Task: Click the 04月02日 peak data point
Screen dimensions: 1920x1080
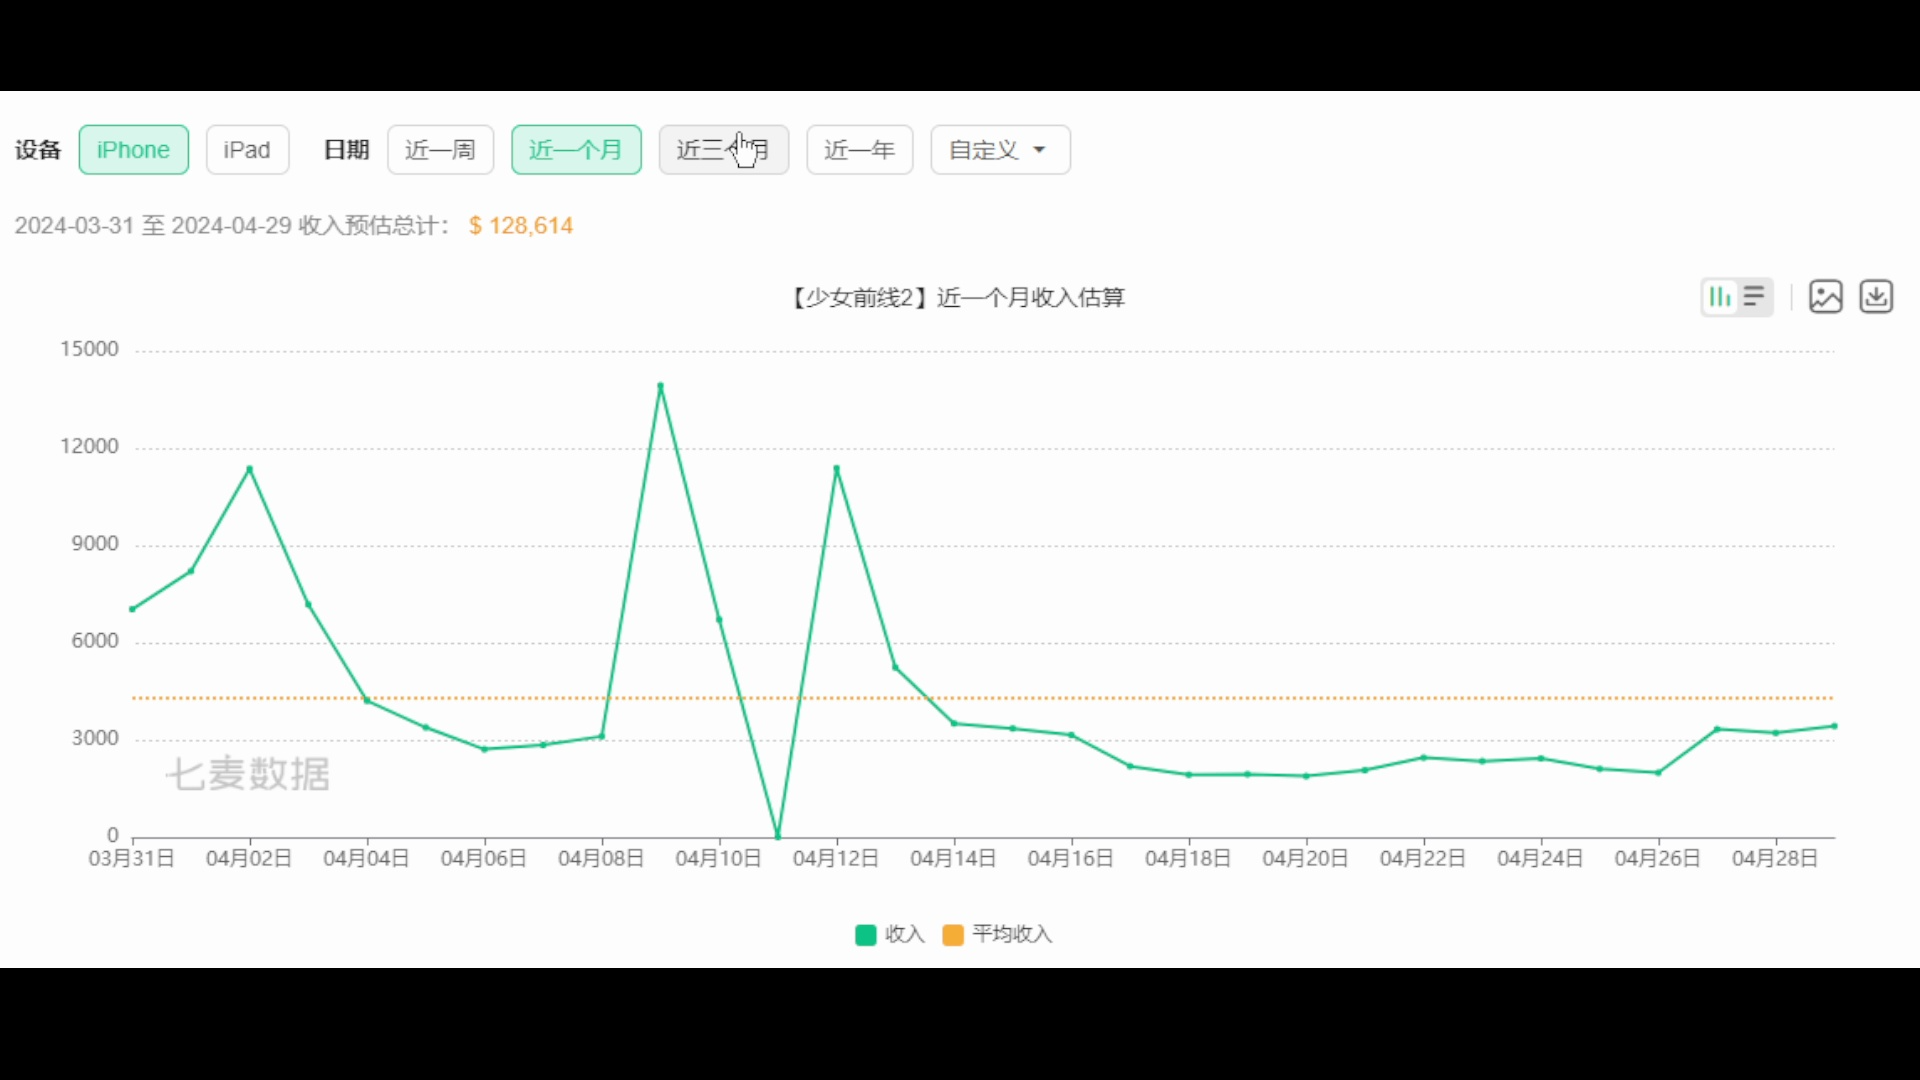Action: pos(250,469)
